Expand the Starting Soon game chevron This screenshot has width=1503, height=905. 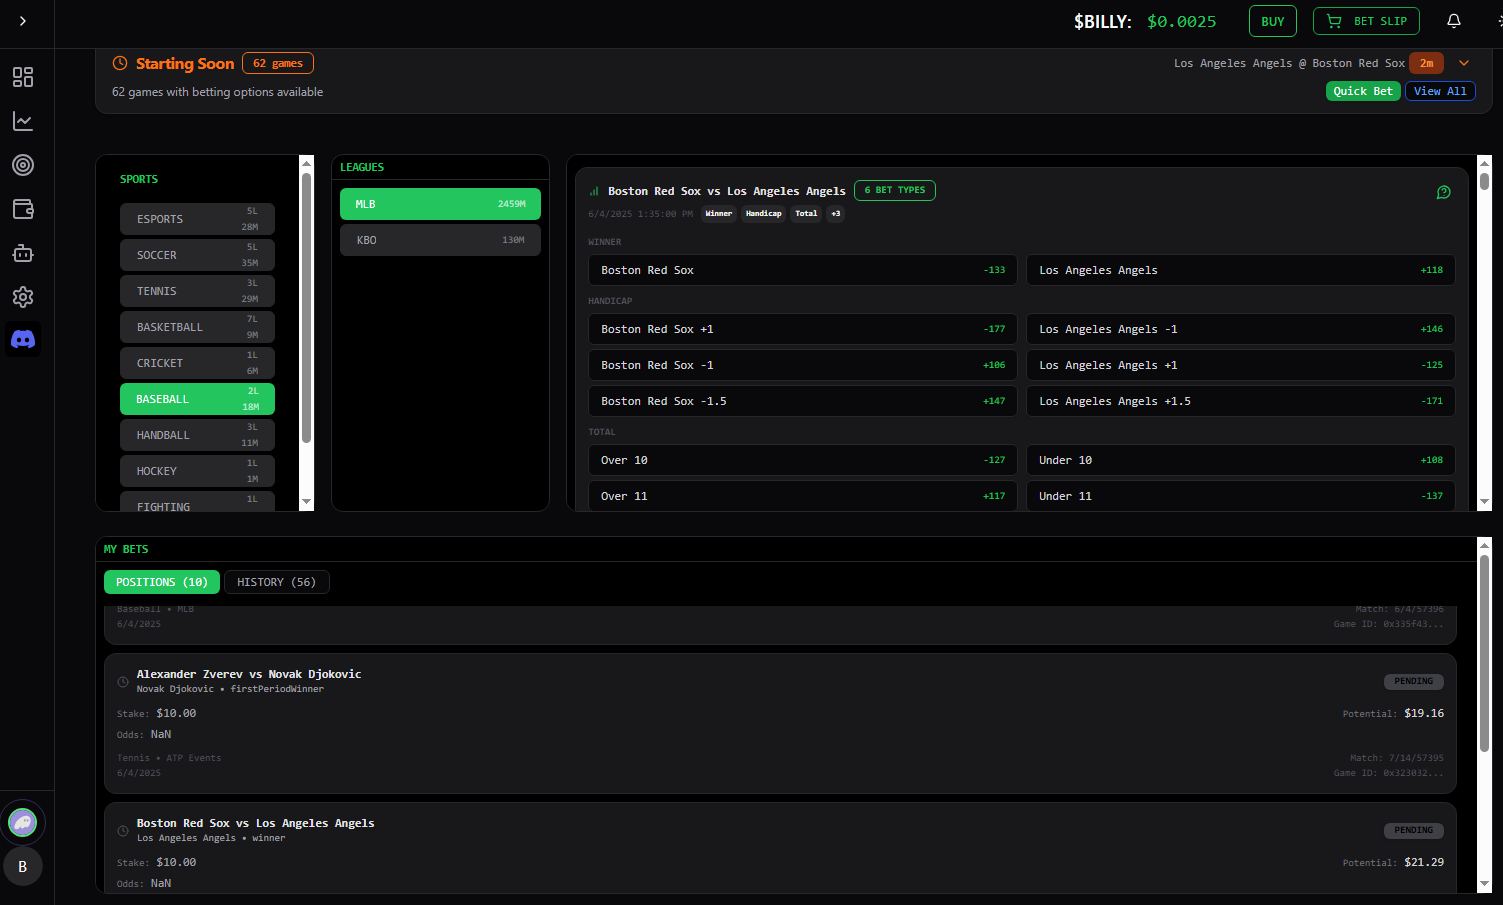[1464, 63]
